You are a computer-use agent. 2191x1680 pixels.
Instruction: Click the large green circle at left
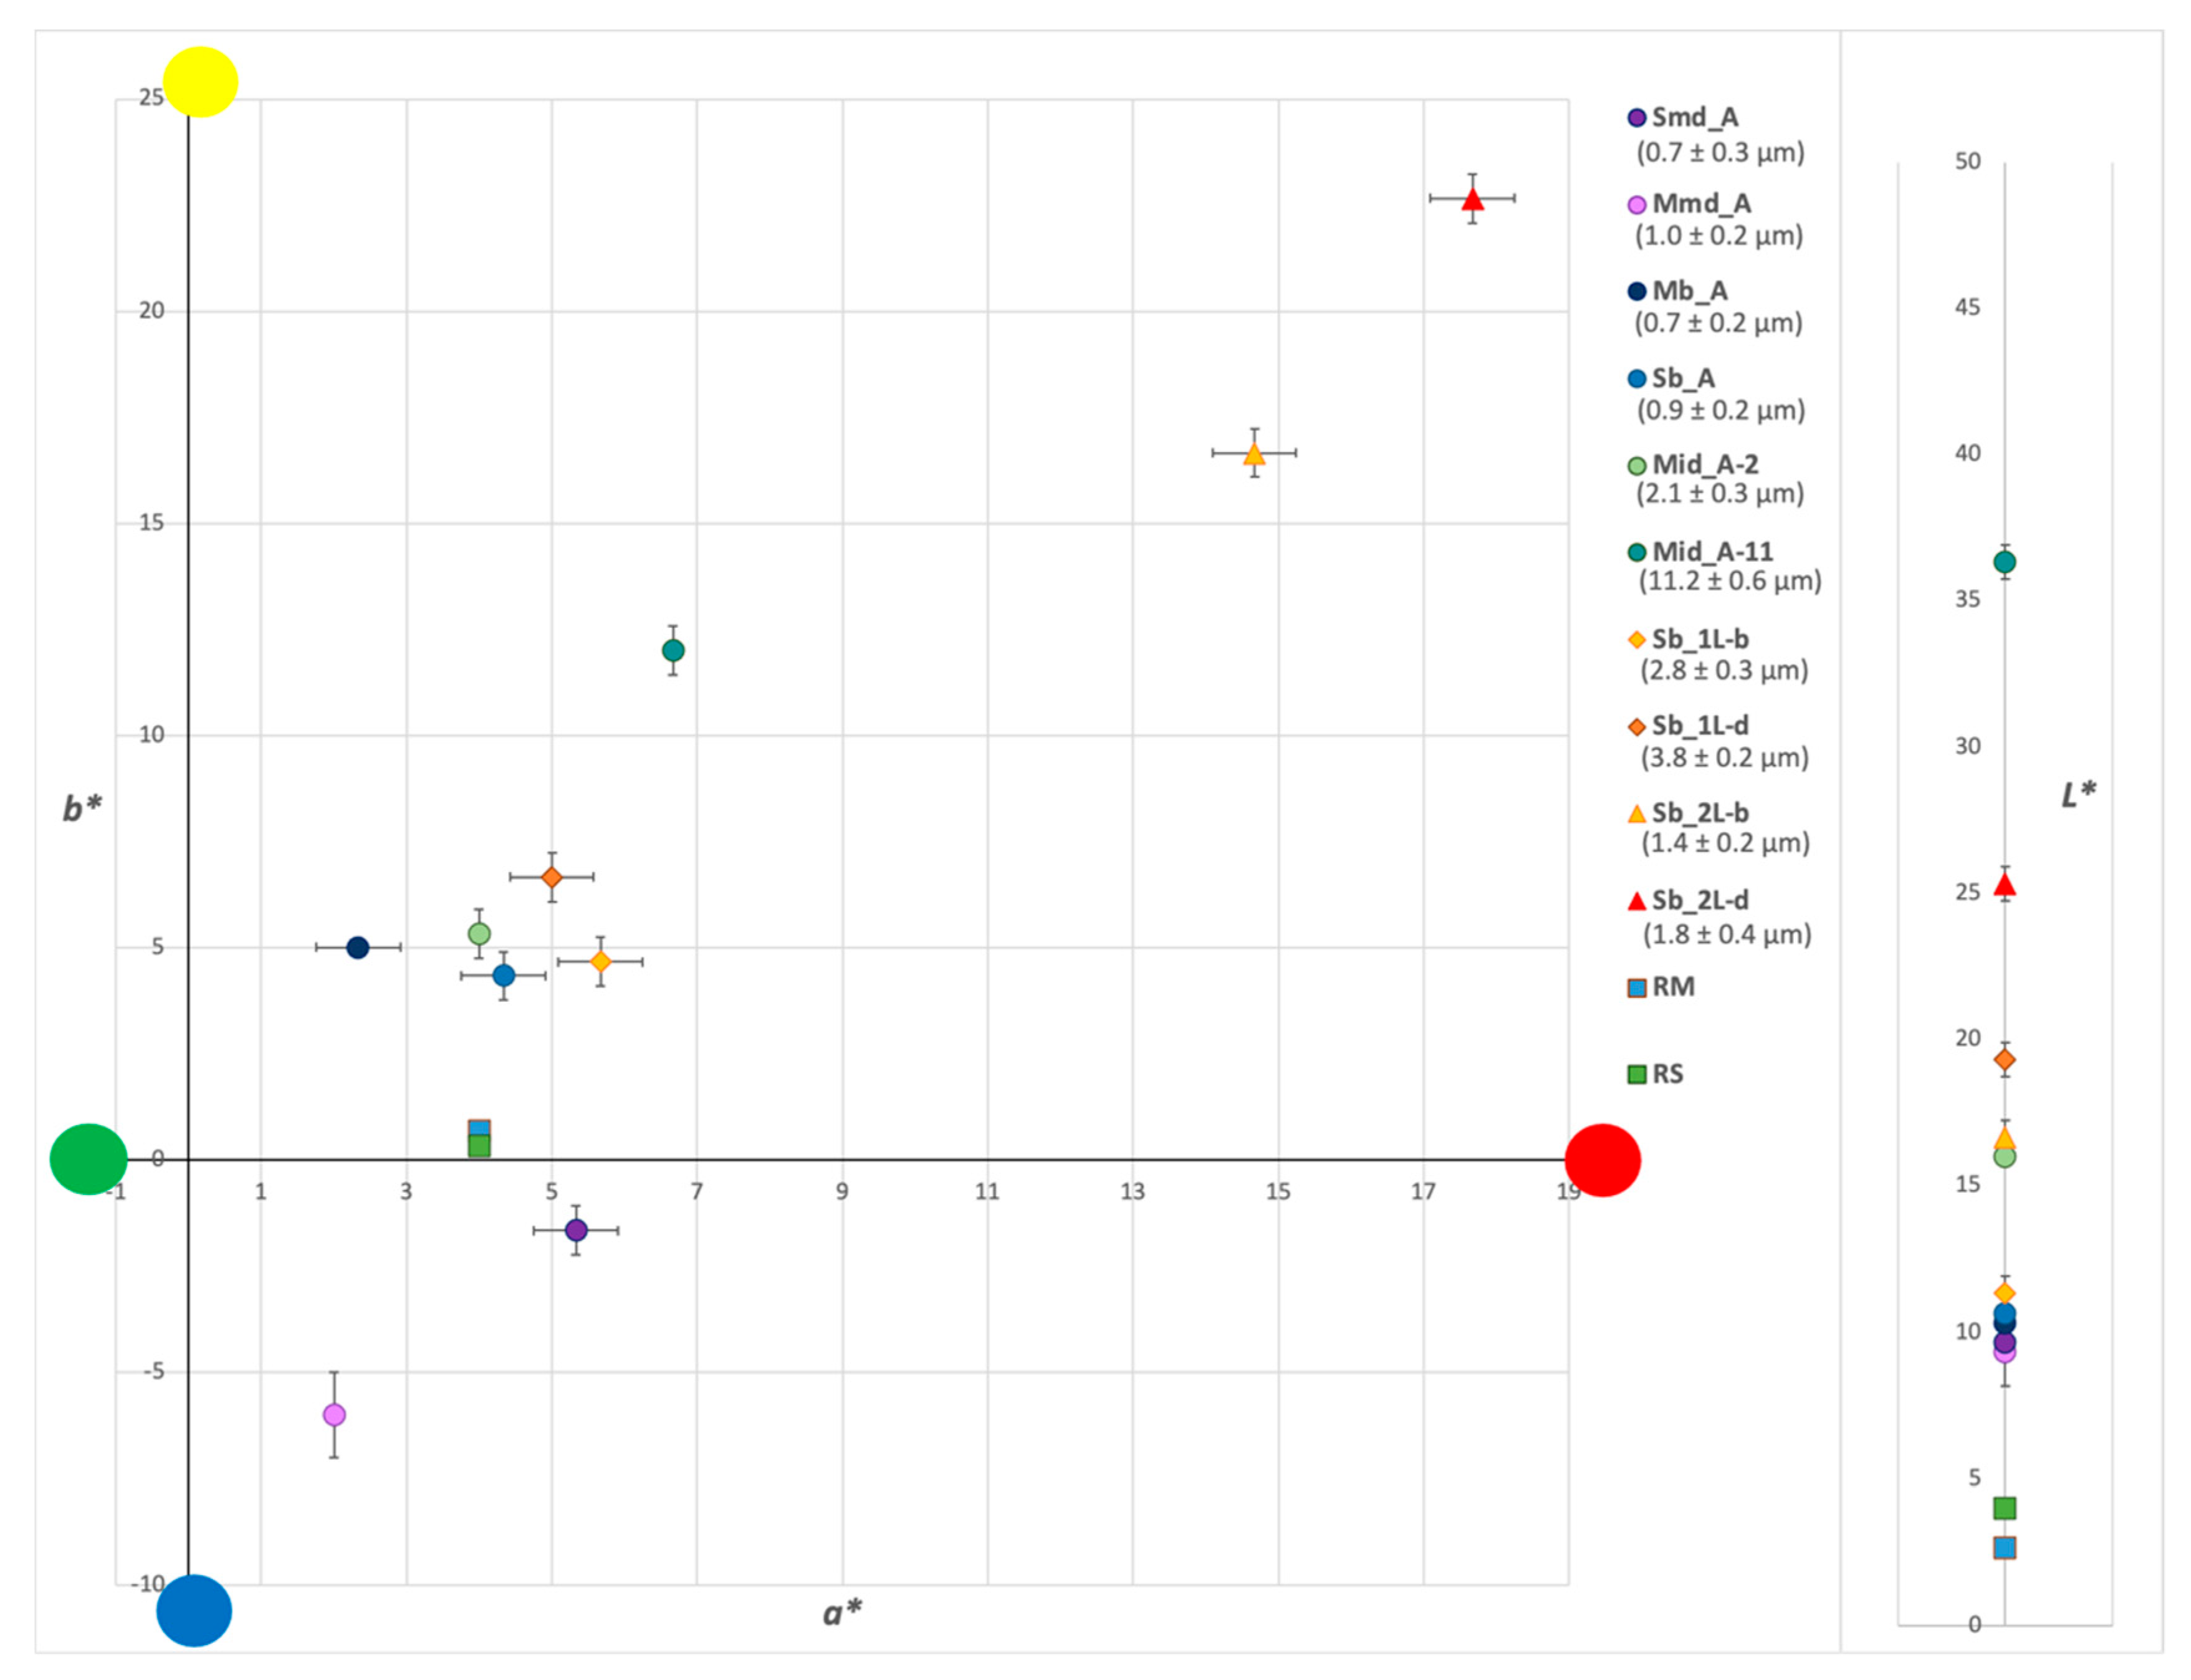[88, 1159]
